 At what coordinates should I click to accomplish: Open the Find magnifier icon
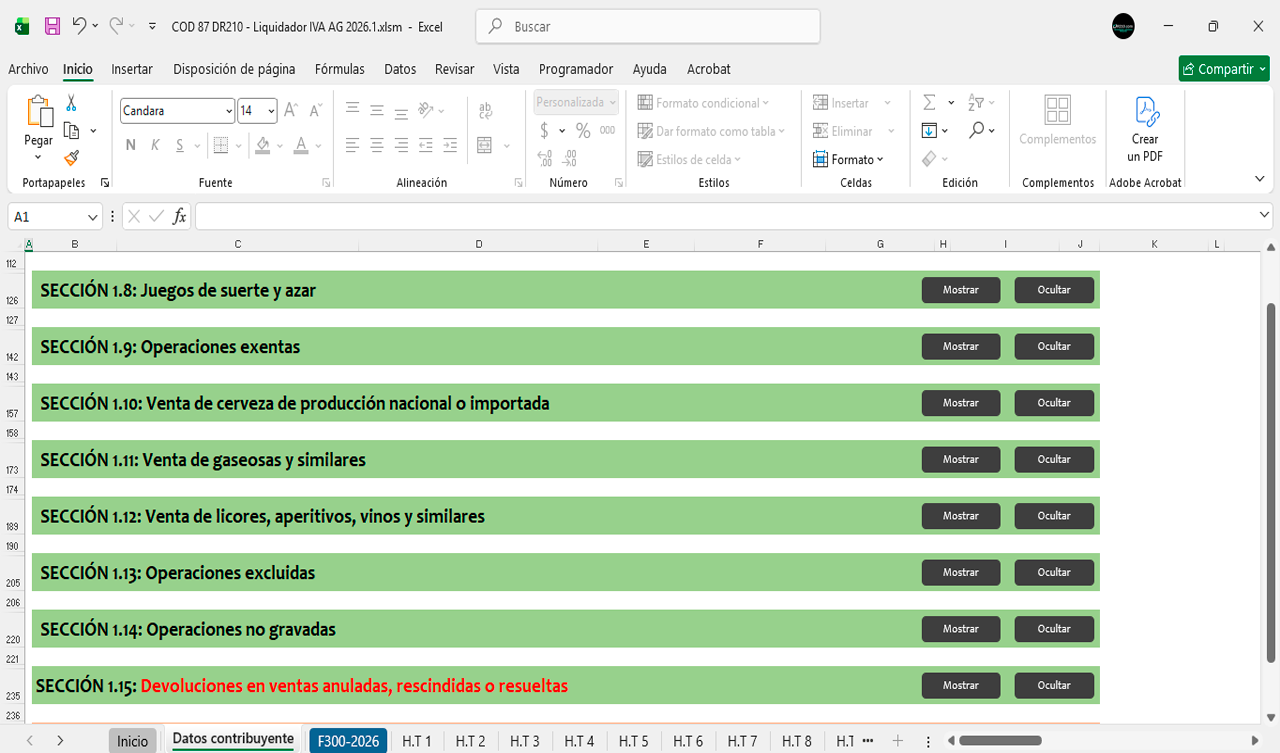coord(976,131)
